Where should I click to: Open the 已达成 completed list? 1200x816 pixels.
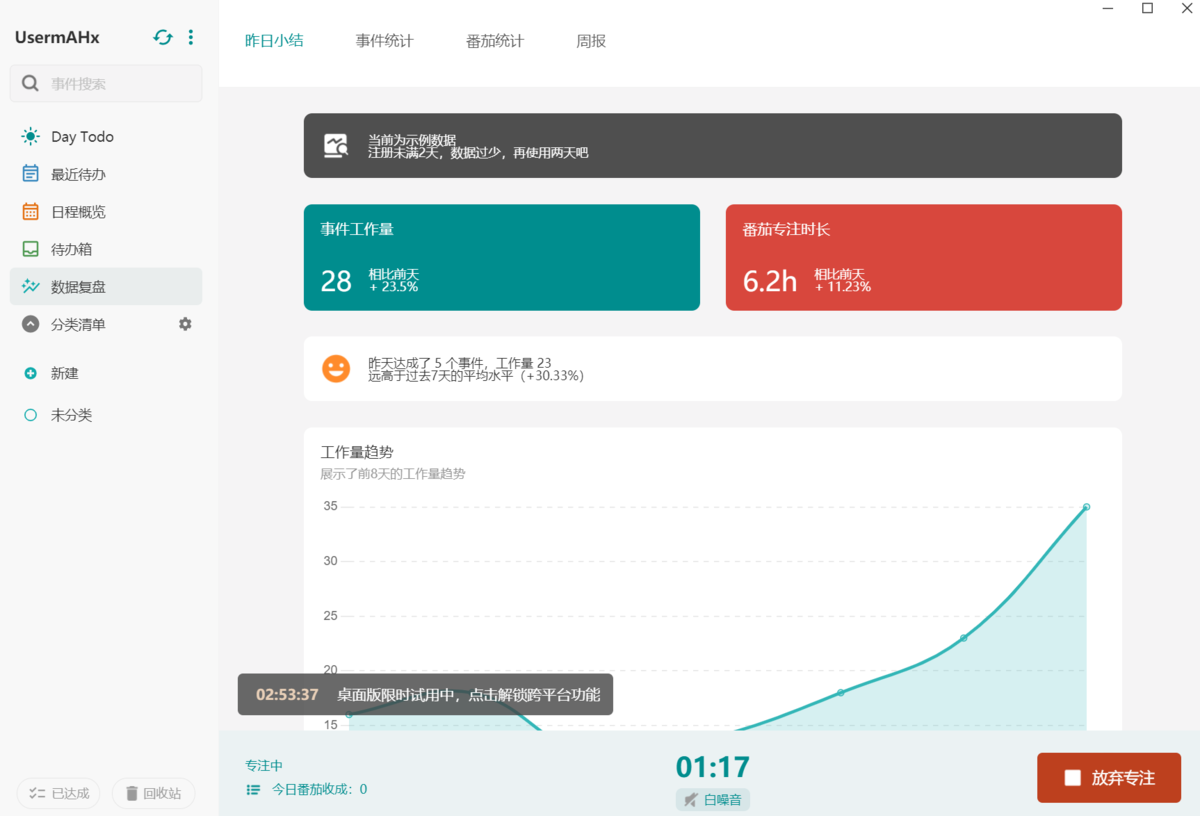tap(59, 793)
